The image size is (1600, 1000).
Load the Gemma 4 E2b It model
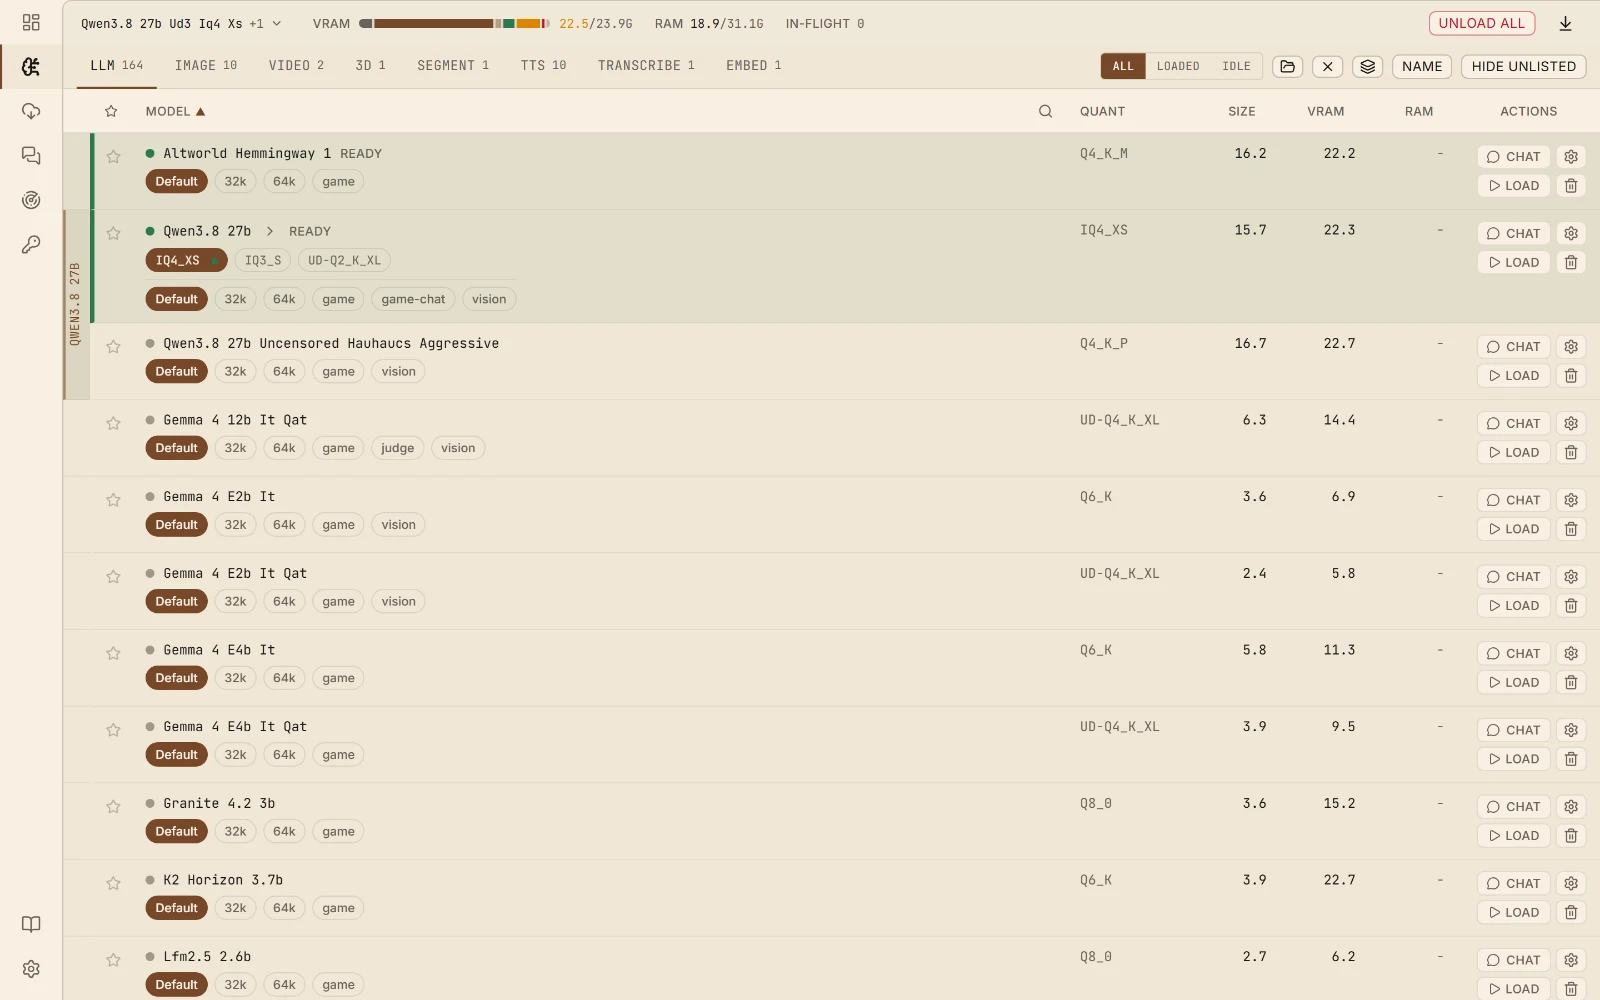[x=1513, y=529]
